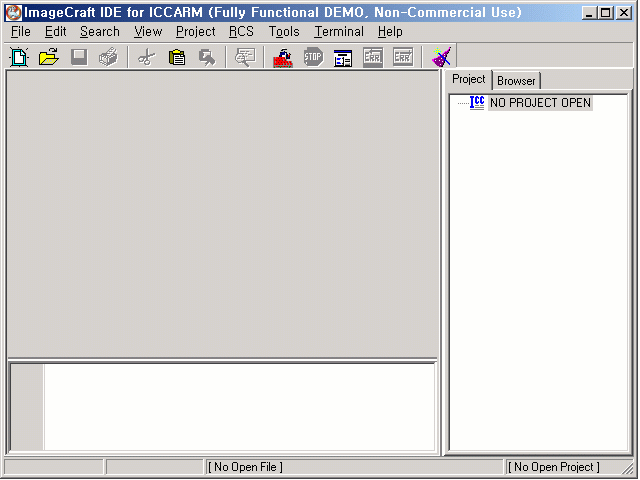Click the [ No Open File ] status text
The height and width of the screenshot is (480, 640).
click(x=245, y=467)
